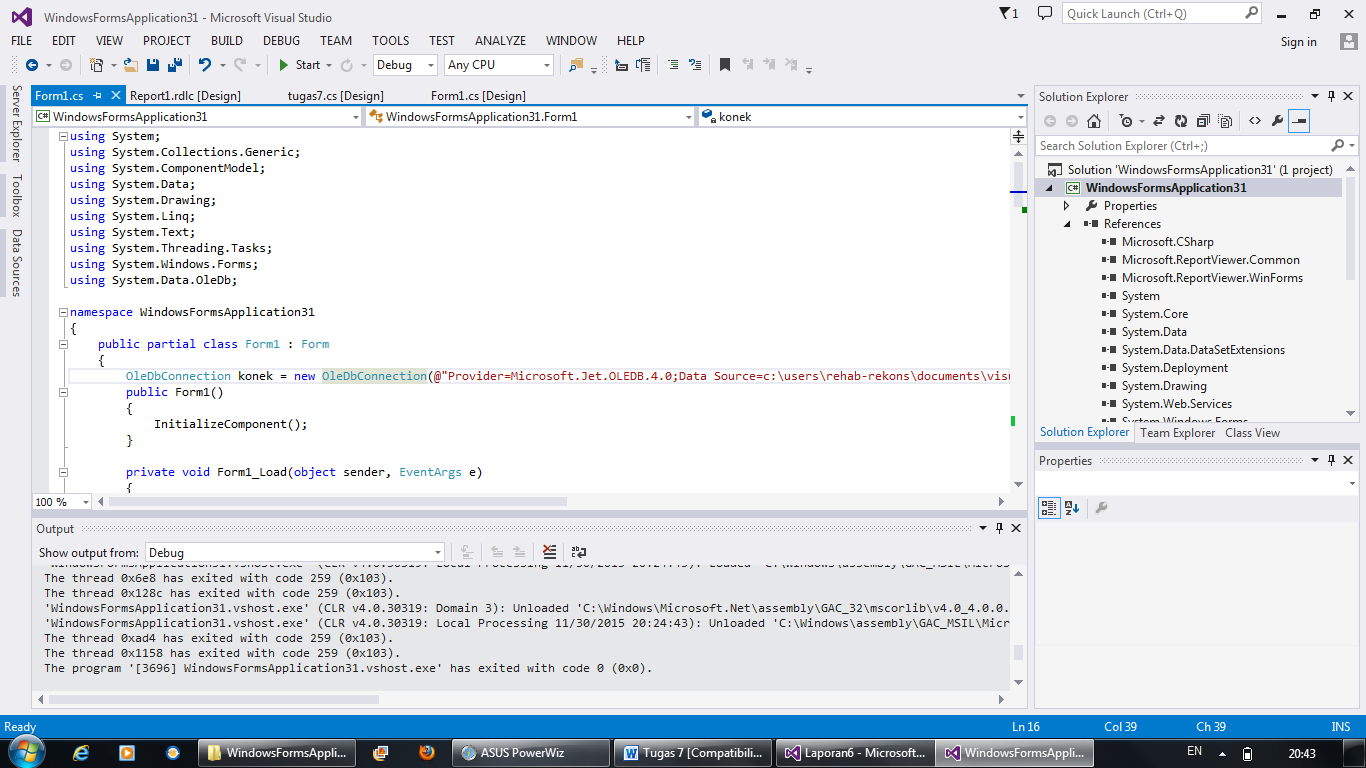Click the Open File folder icon
This screenshot has height=768, width=1366.
131,65
